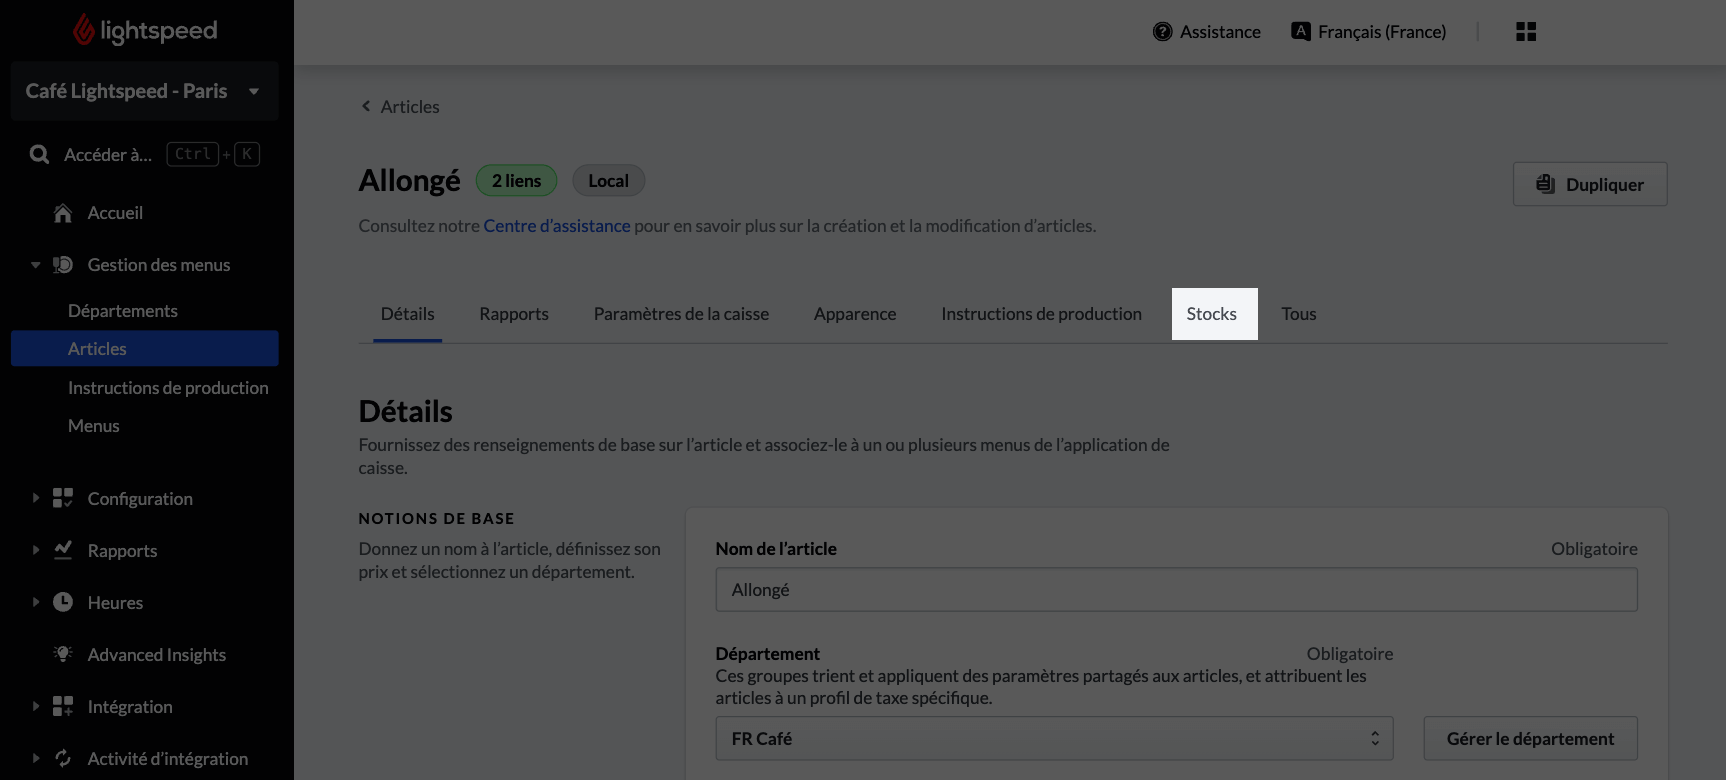Click the Accueil home icon
This screenshot has height=780, width=1726.
pos(63,213)
